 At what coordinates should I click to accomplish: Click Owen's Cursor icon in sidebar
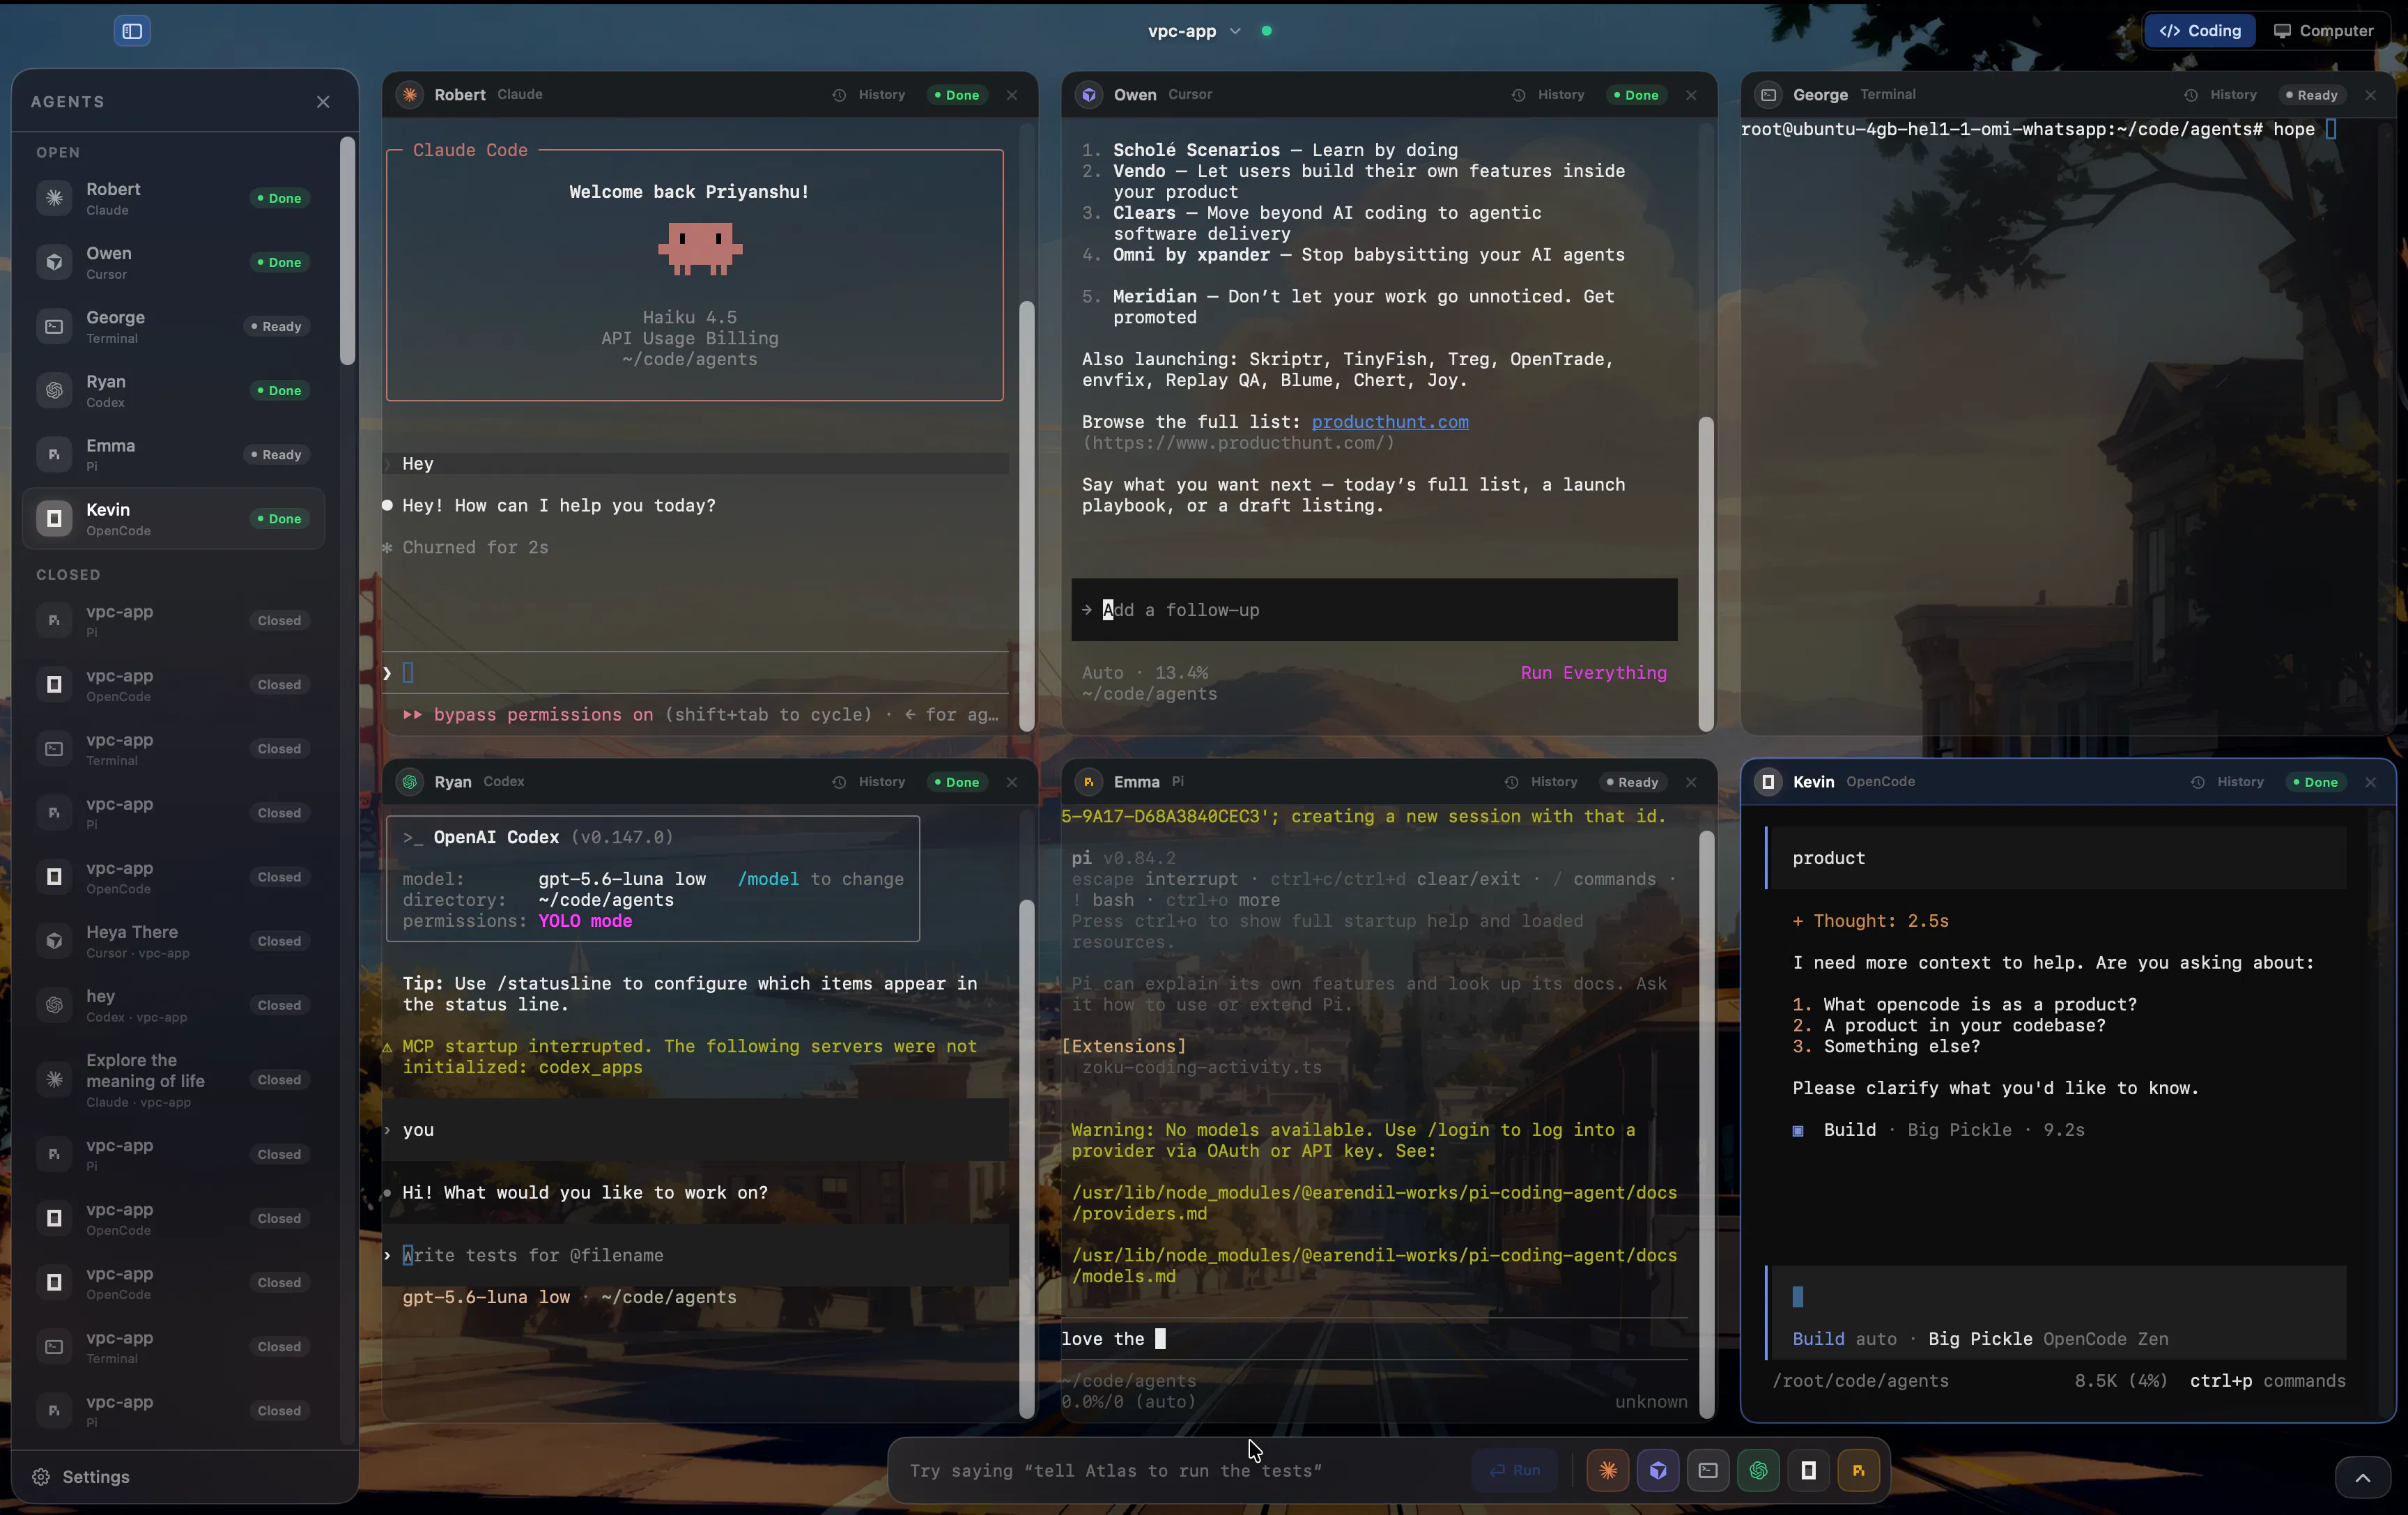pos(55,262)
